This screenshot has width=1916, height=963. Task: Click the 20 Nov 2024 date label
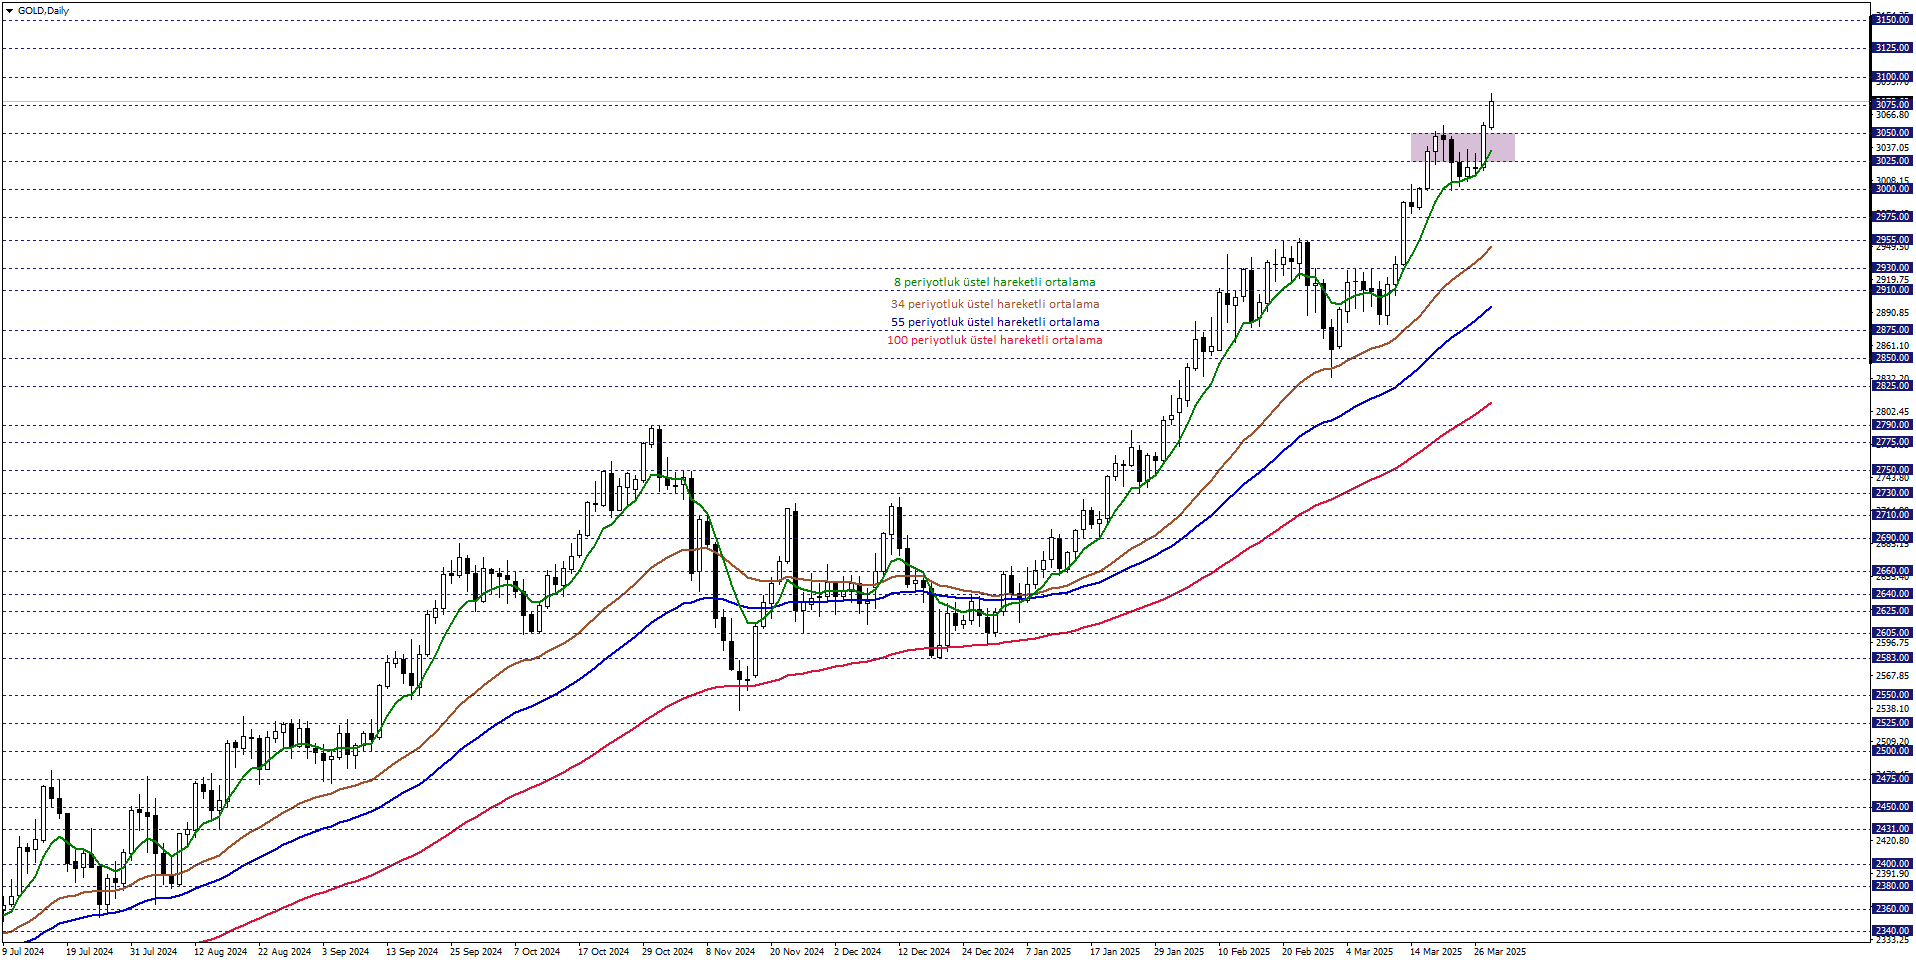point(797,952)
